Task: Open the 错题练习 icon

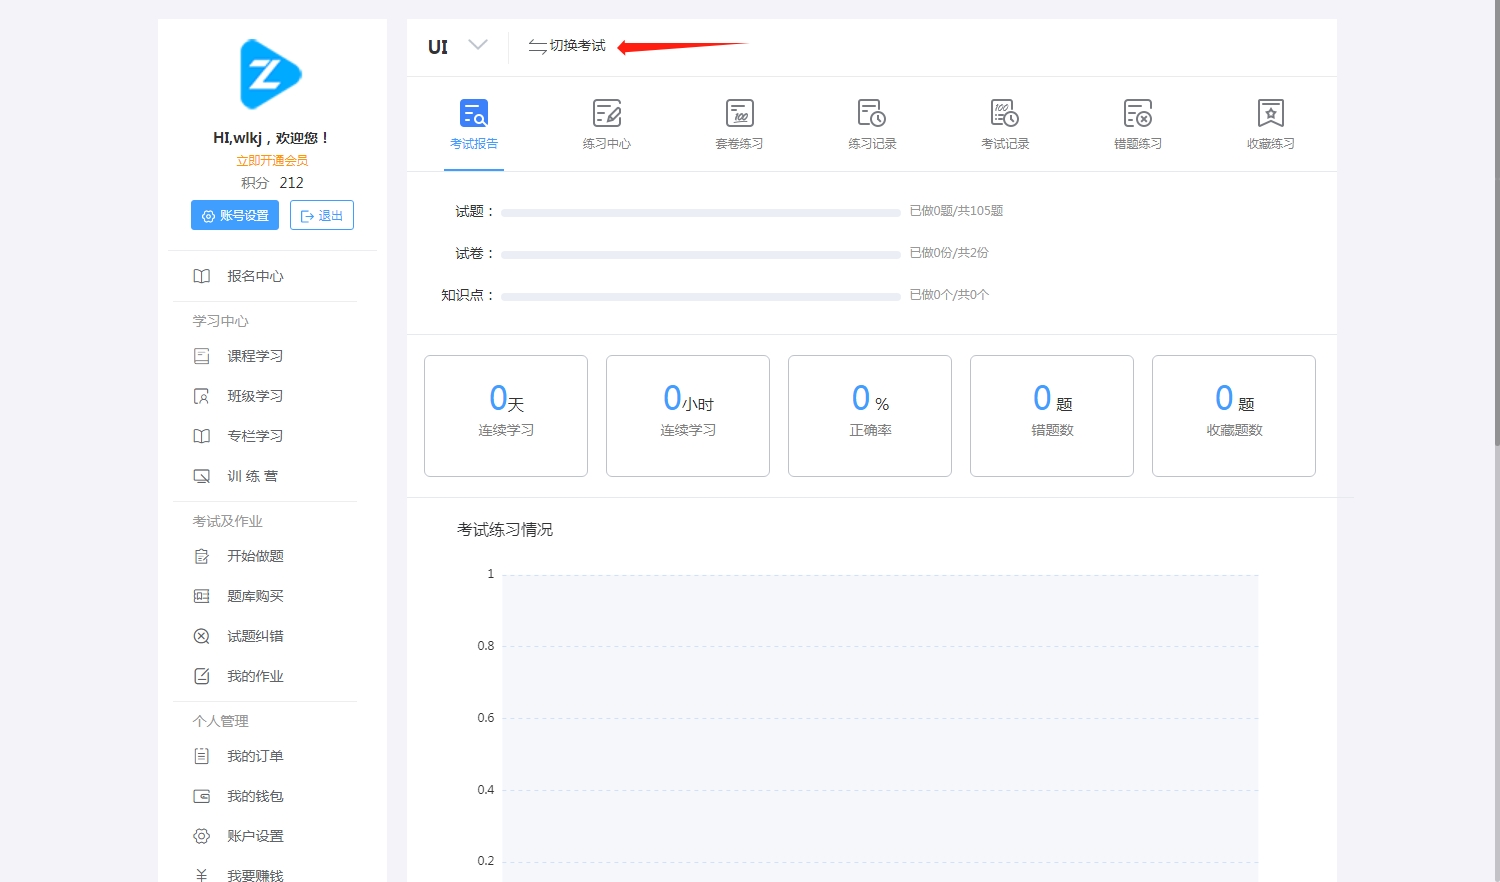Action: point(1138,113)
